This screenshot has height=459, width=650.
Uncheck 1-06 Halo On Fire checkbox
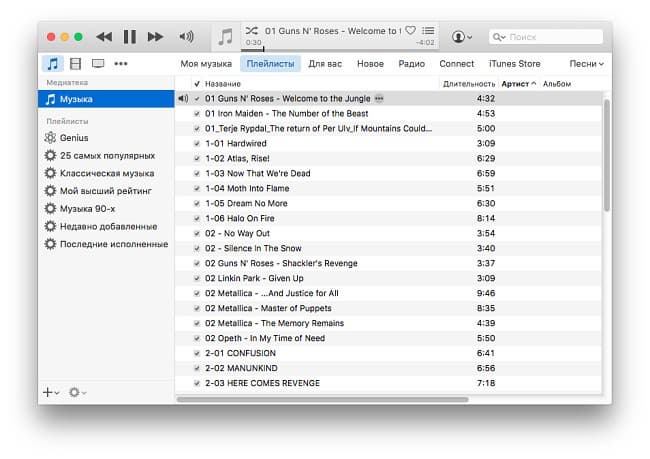pos(197,218)
